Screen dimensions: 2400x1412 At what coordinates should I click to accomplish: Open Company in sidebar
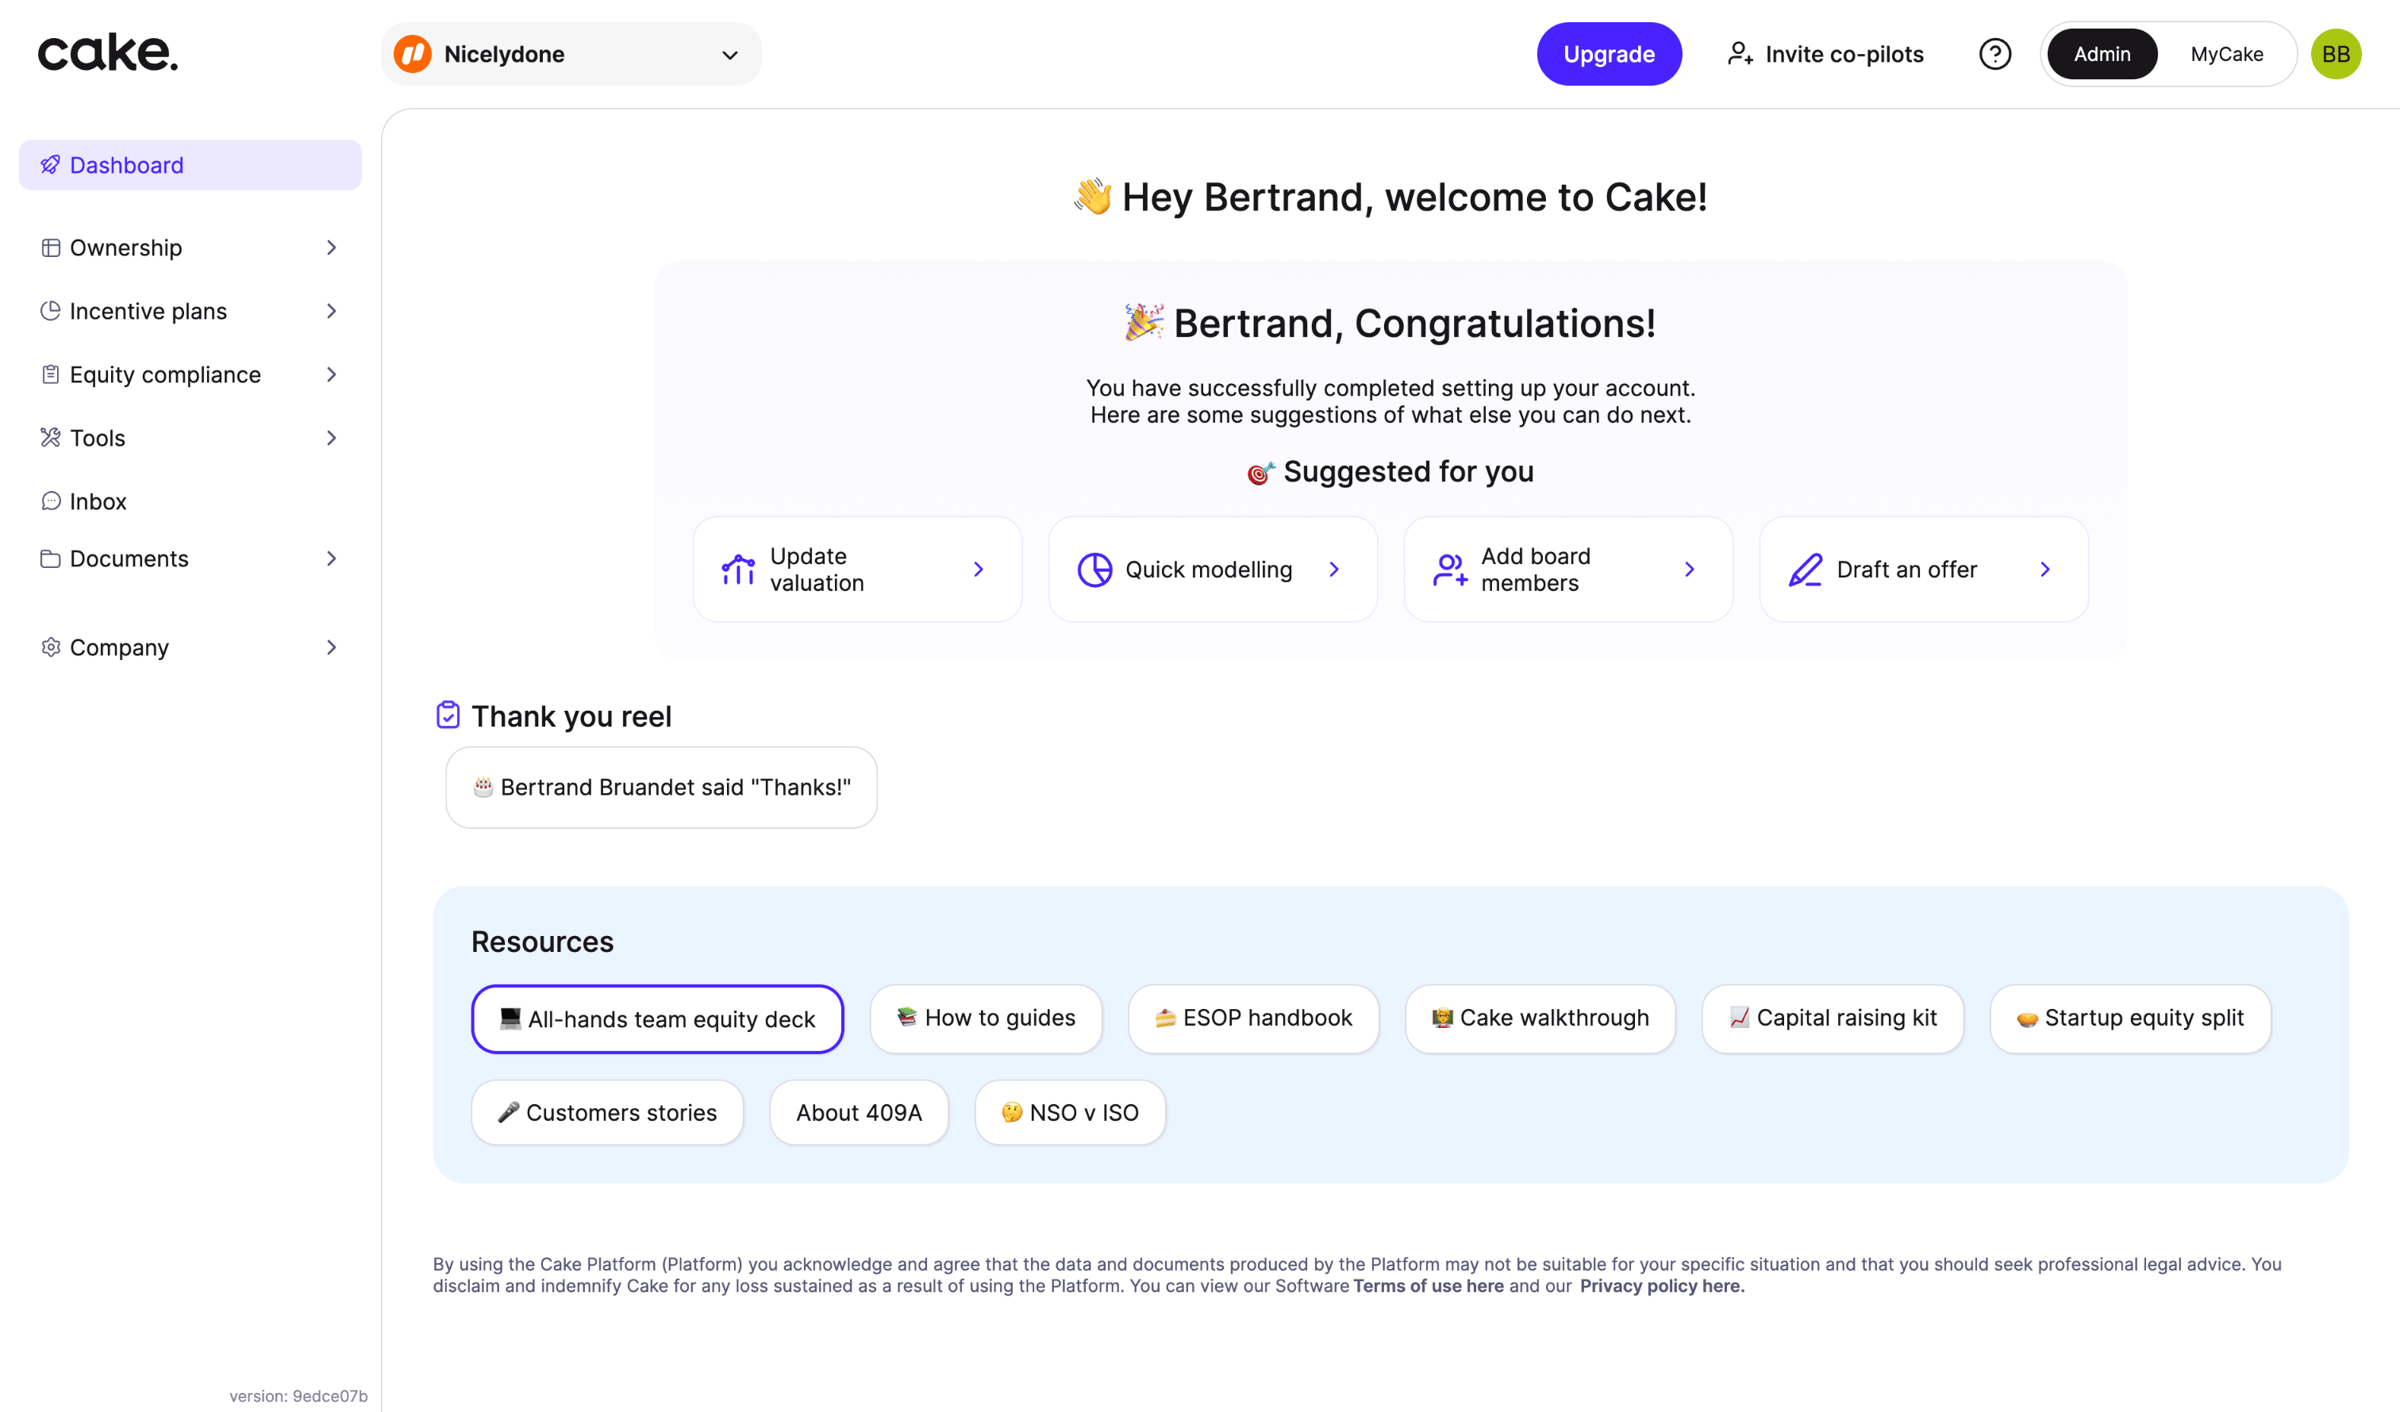coord(190,647)
